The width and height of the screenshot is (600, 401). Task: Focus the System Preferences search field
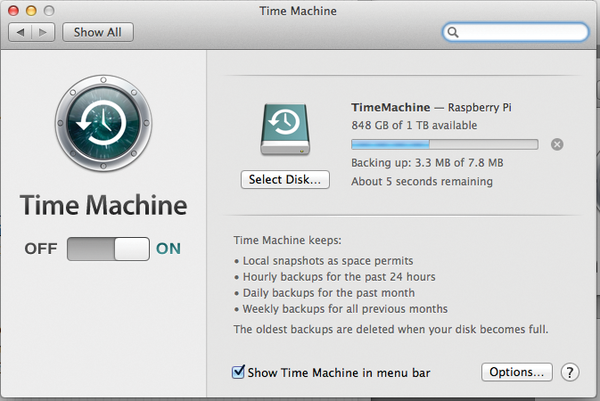coord(515,32)
